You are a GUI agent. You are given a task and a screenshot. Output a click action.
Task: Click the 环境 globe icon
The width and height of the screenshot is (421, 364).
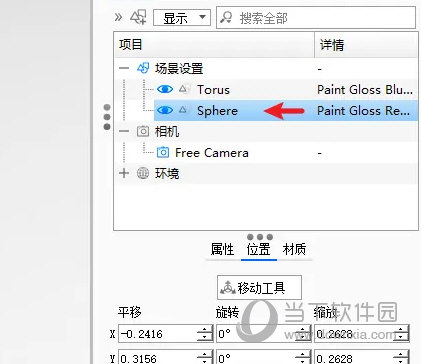coord(143,173)
